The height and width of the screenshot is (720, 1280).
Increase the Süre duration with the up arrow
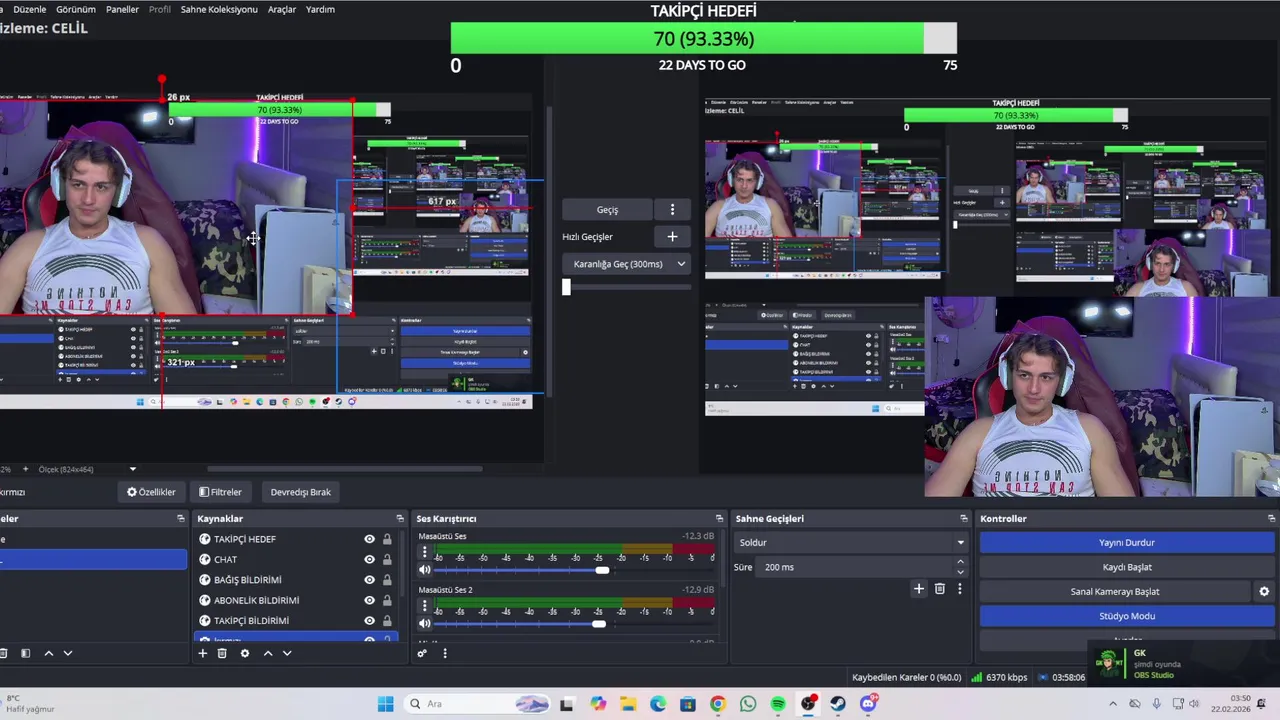[960, 562]
